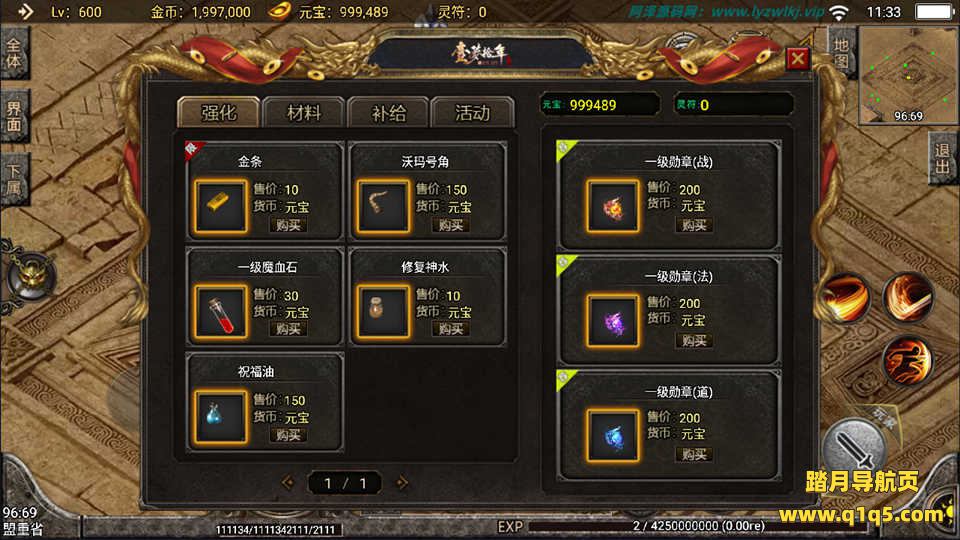Select the red blood stone vial icon
Viewport: 960px width, 540px height.
(220, 311)
